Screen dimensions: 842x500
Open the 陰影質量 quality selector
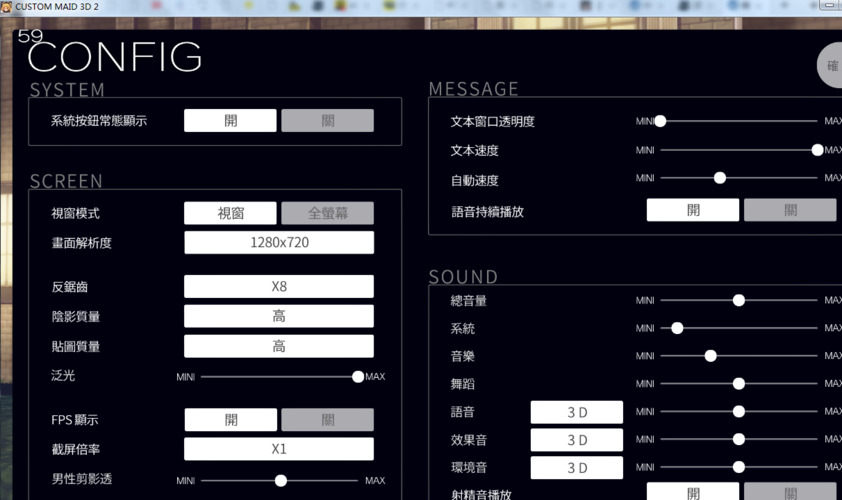tap(279, 316)
